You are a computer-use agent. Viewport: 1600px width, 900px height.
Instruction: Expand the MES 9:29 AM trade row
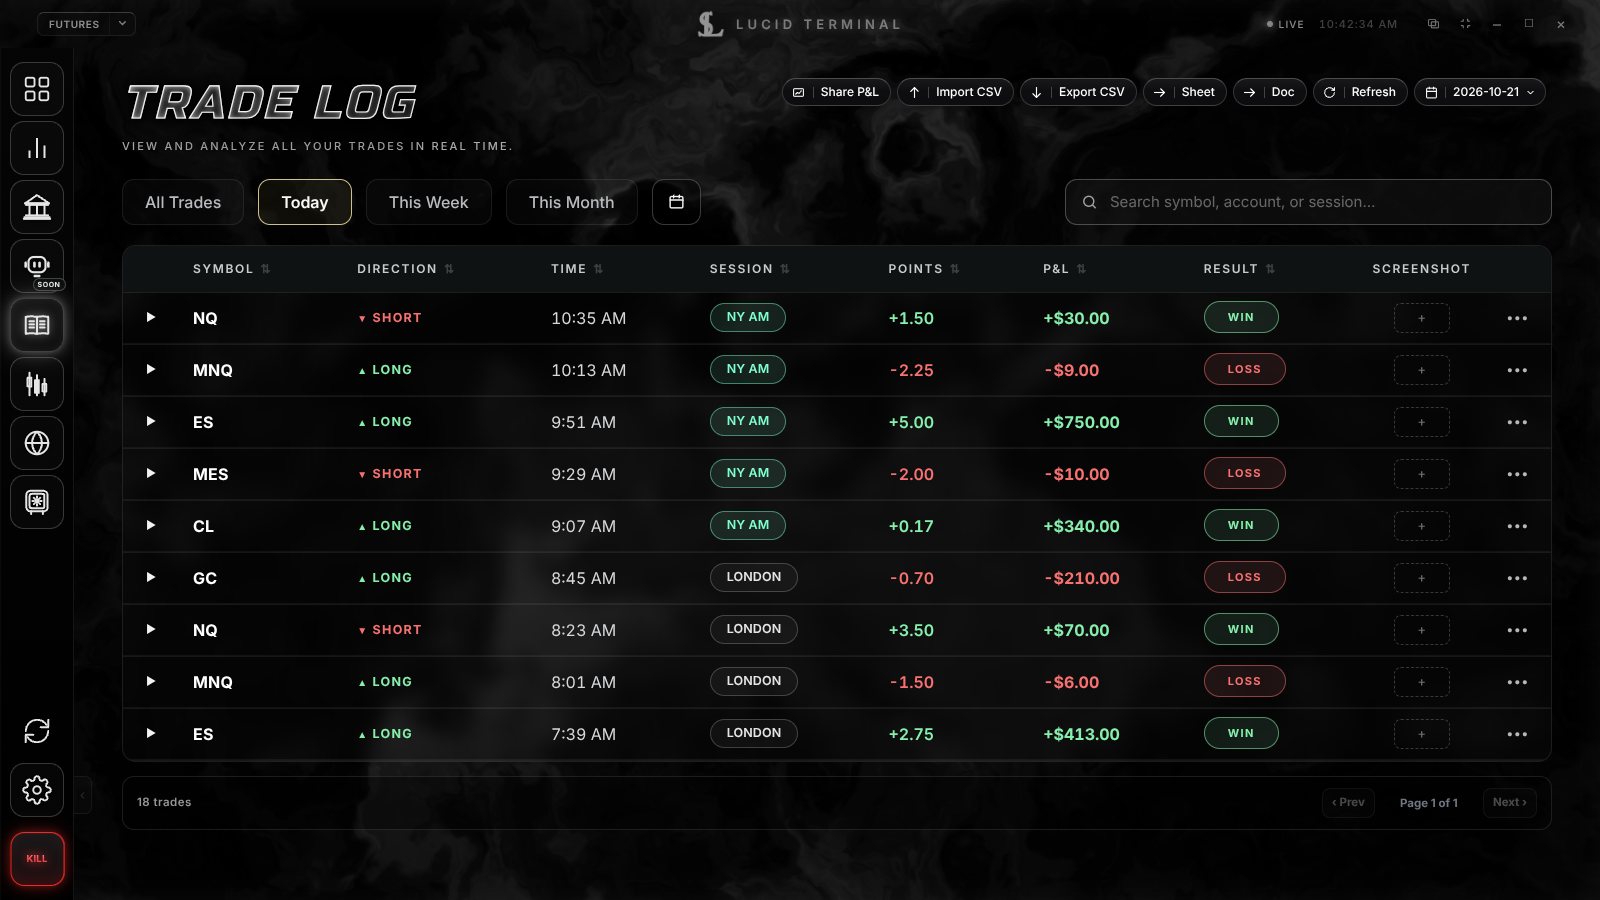click(151, 473)
